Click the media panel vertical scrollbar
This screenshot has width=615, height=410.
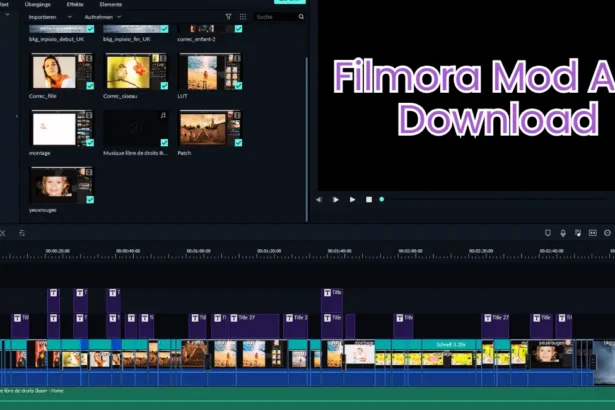307,139
